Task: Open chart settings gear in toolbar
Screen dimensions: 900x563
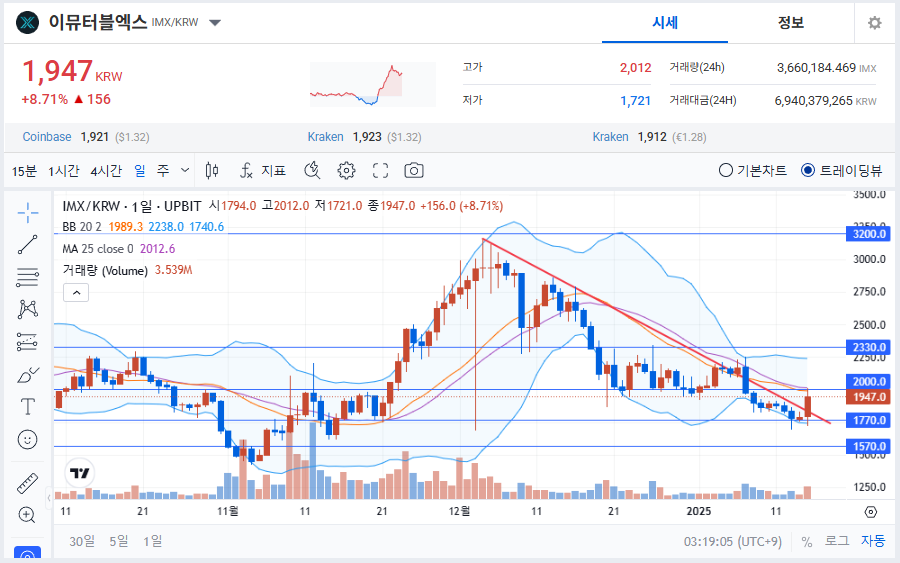Action: [x=346, y=170]
